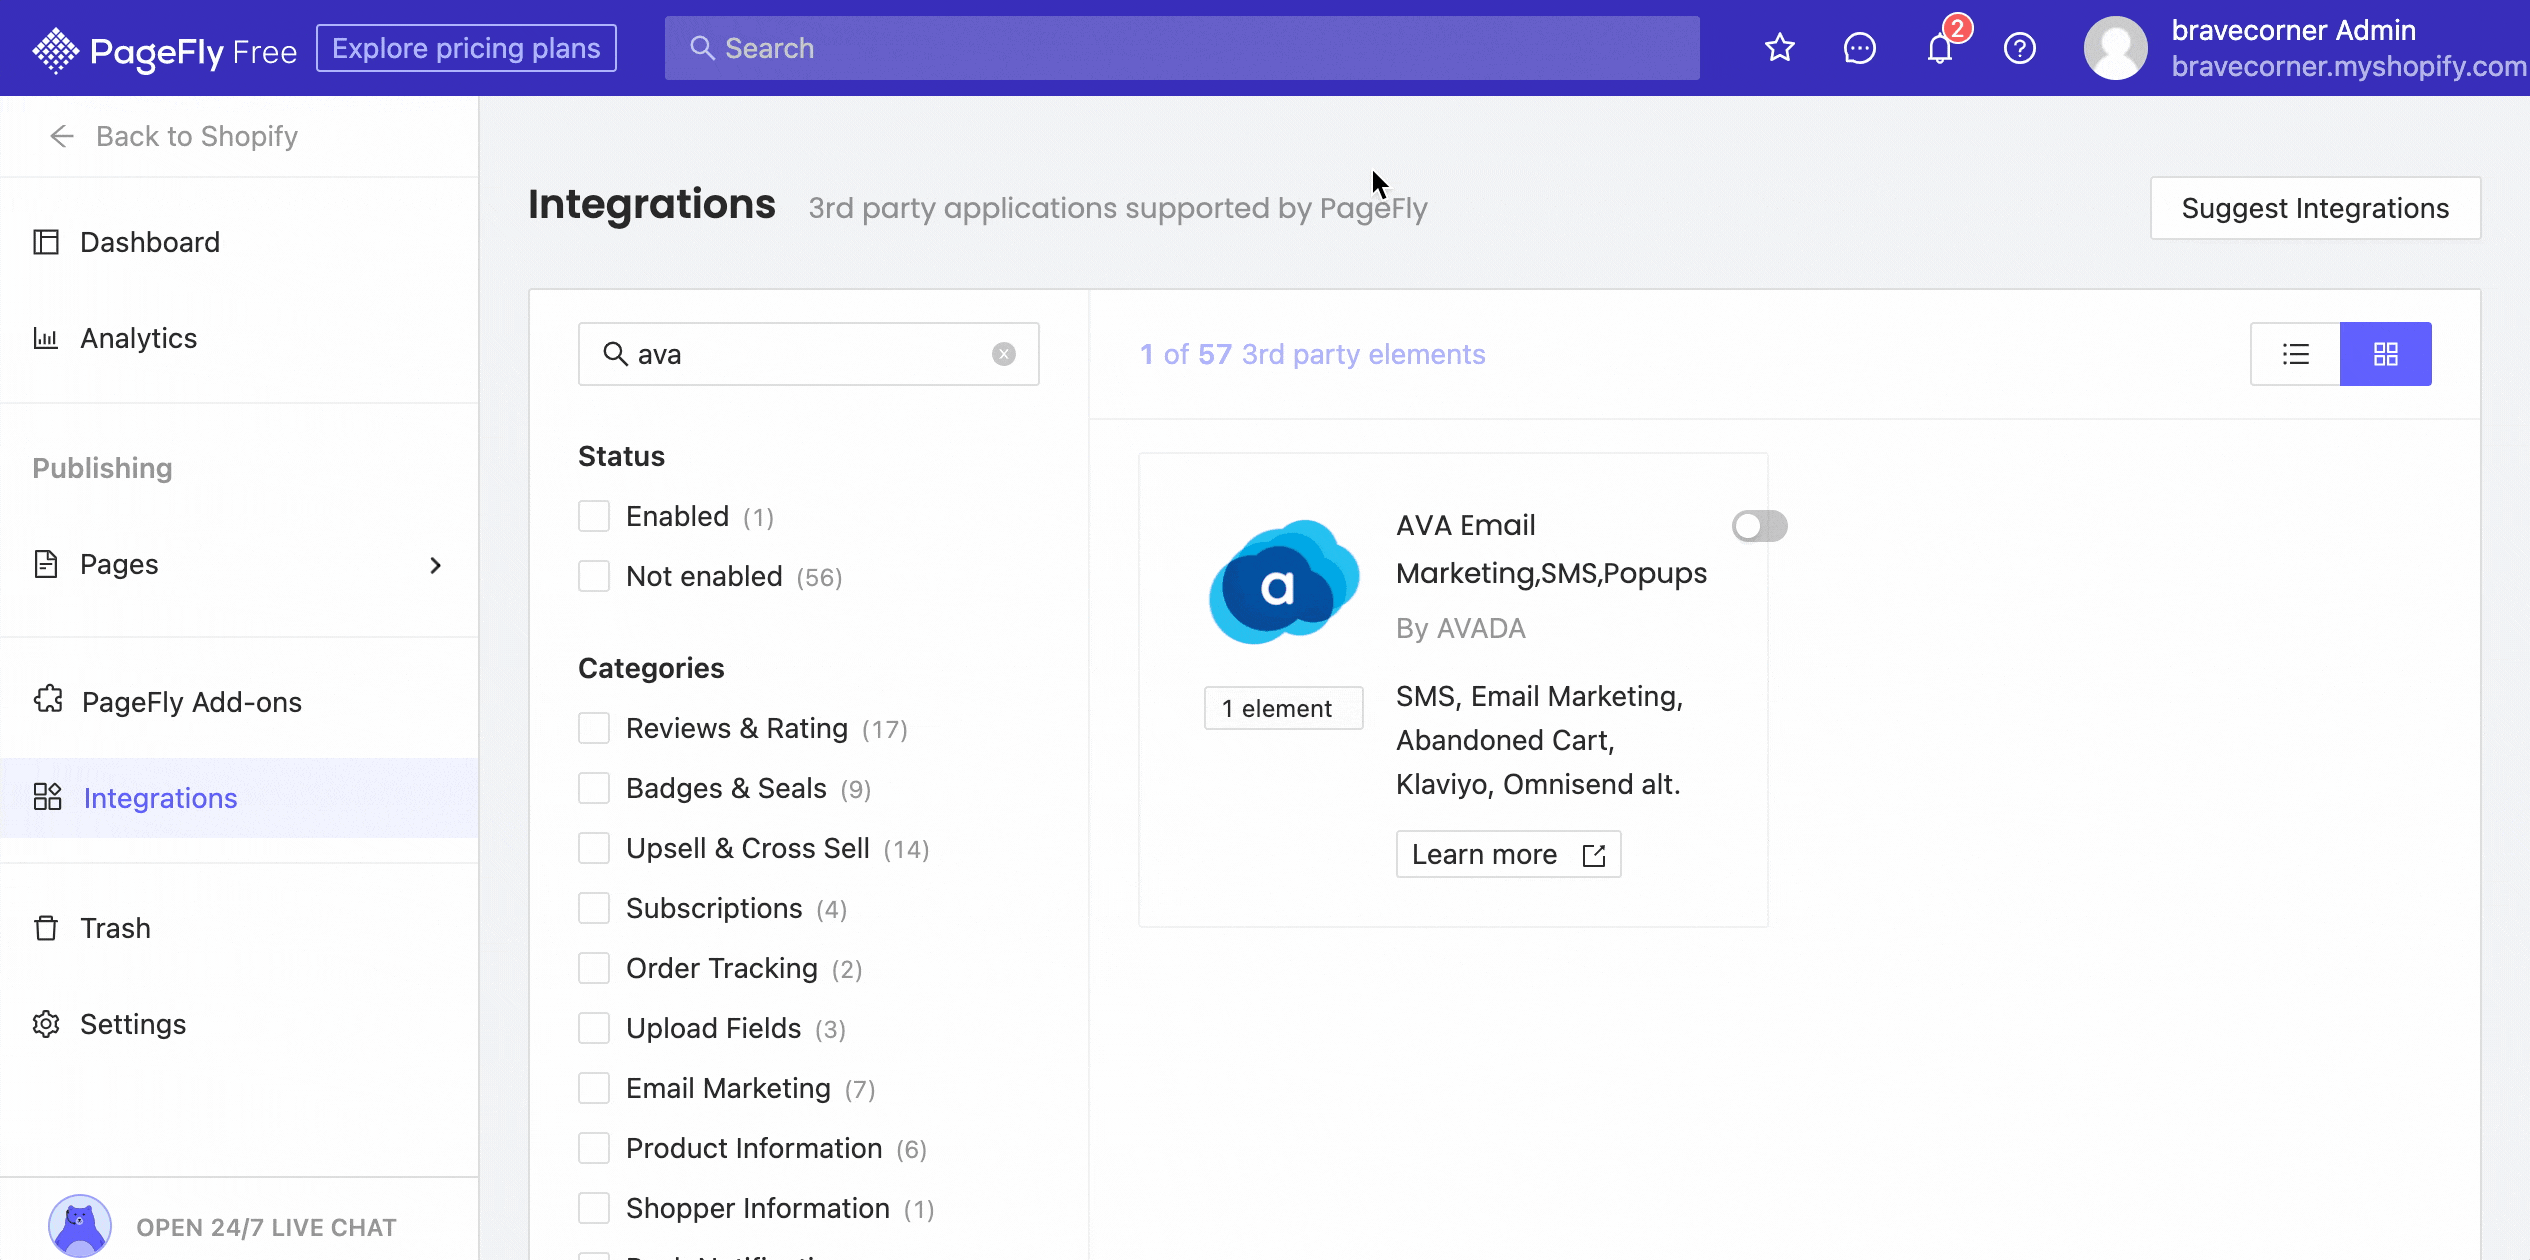Click the 'Categories' heading
Viewport: 2530px width, 1260px height.
(651, 668)
